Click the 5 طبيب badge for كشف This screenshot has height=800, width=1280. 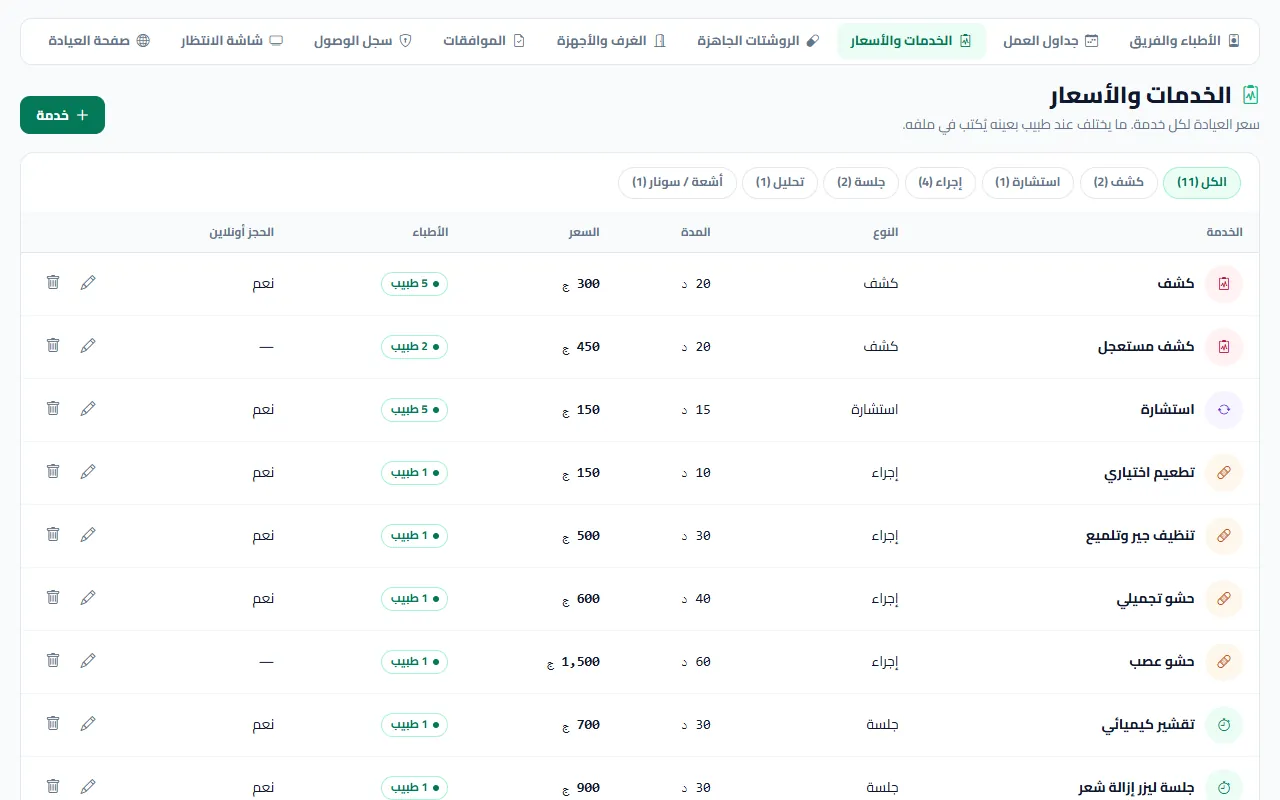pyautogui.click(x=415, y=284)
